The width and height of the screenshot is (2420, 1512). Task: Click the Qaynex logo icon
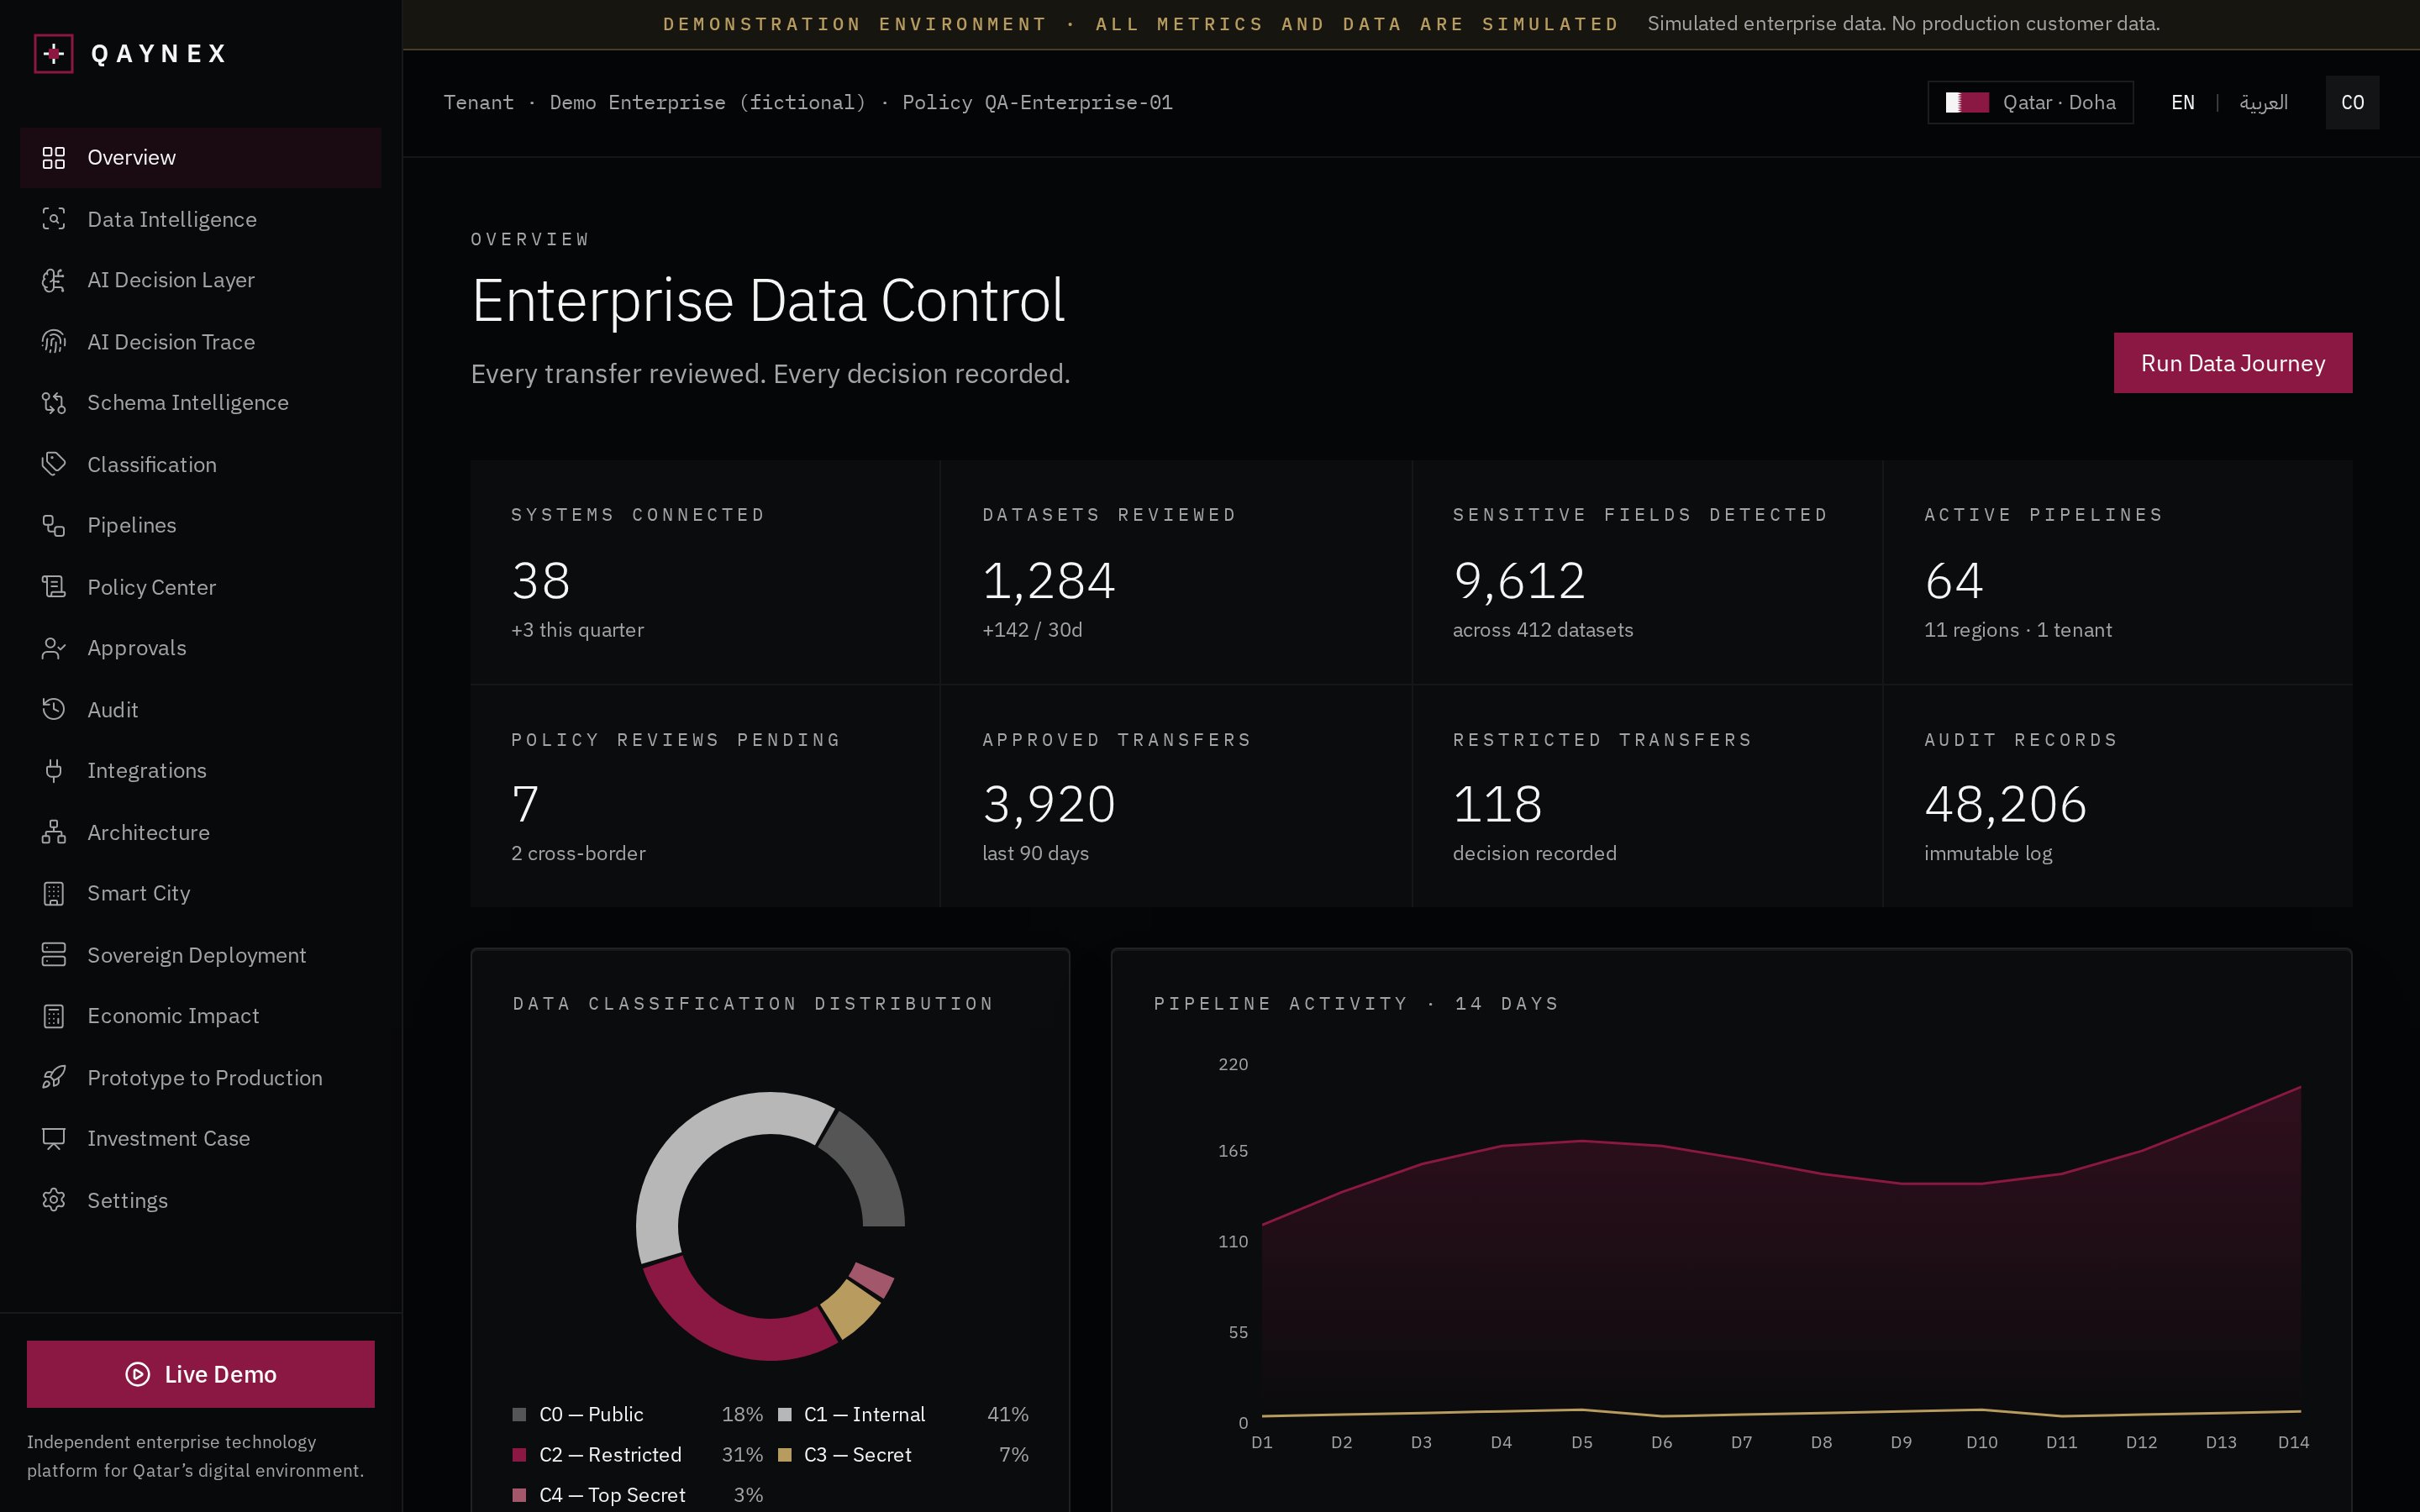point(54,53)
